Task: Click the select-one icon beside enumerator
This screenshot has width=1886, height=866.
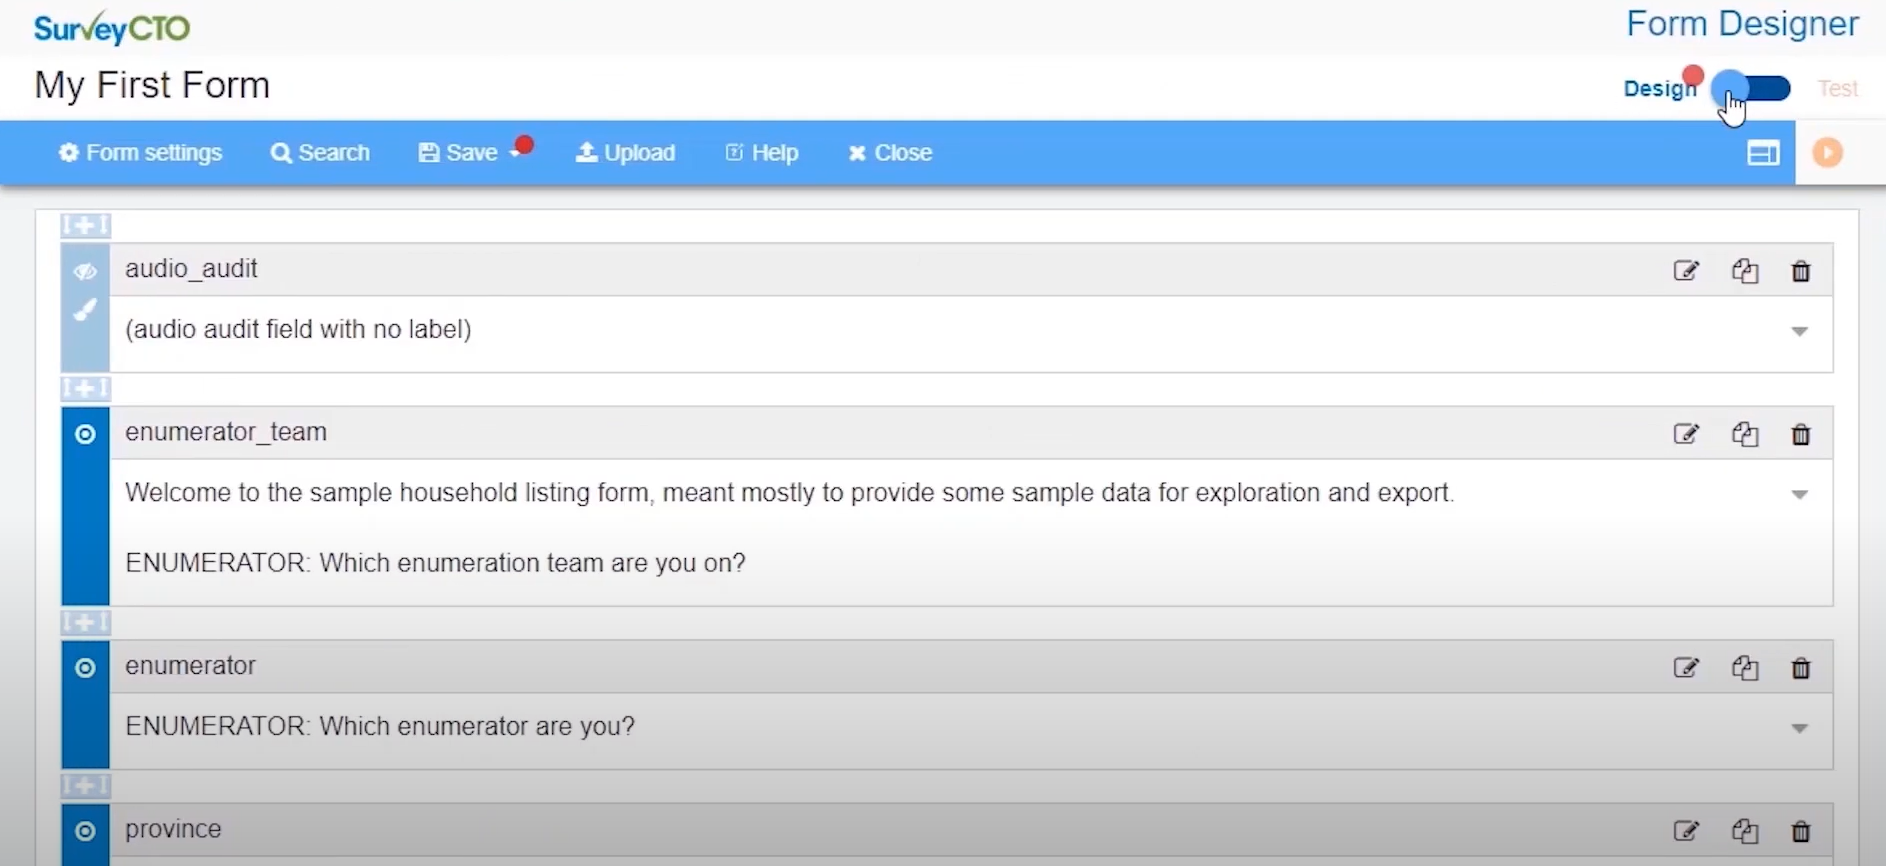Action: click(85, 668)
